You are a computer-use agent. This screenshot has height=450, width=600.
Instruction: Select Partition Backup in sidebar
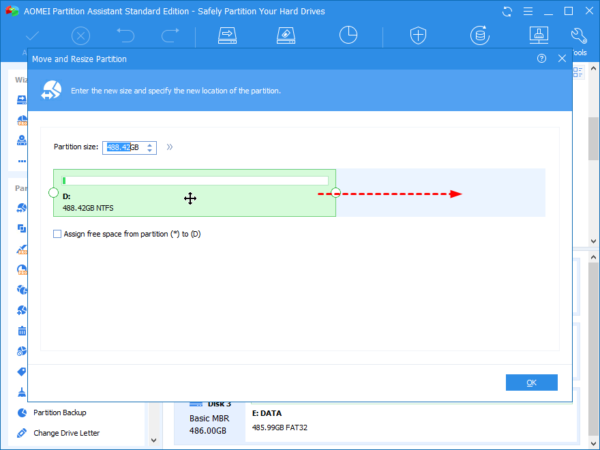pos(60,412)
